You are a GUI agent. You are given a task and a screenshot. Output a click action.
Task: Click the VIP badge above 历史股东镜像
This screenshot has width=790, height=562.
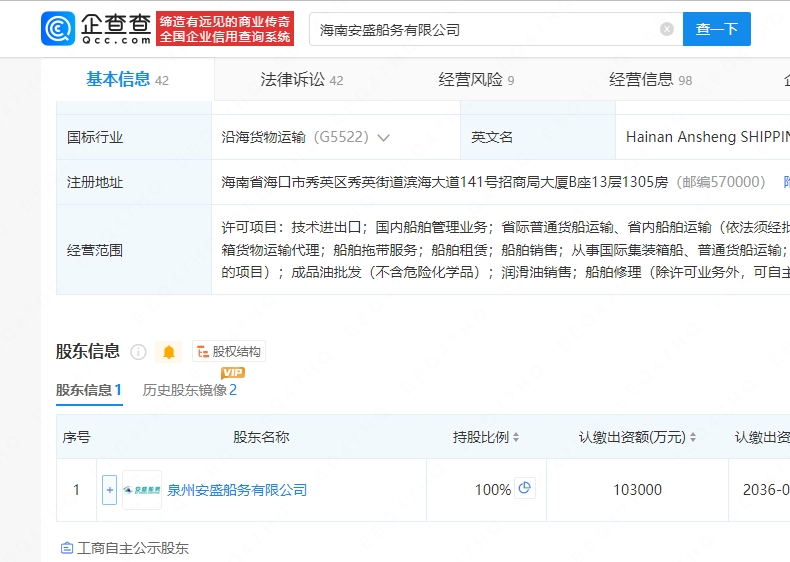pyautogui.click(x=233, y=373)
